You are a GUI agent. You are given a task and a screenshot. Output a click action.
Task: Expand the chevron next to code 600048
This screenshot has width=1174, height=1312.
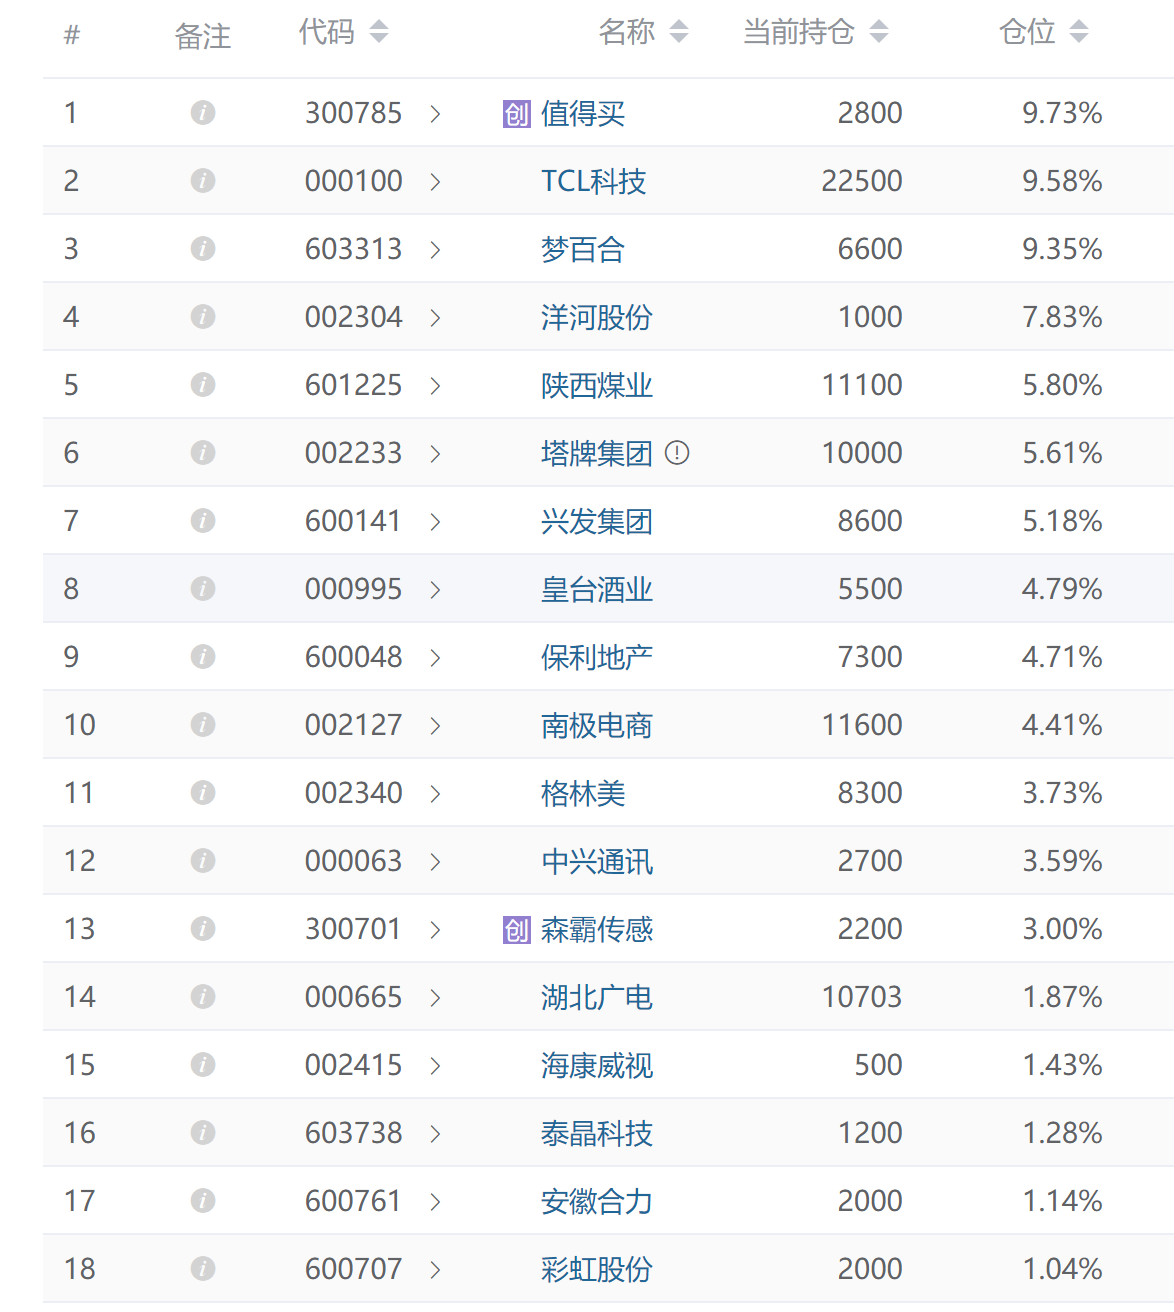435,657
